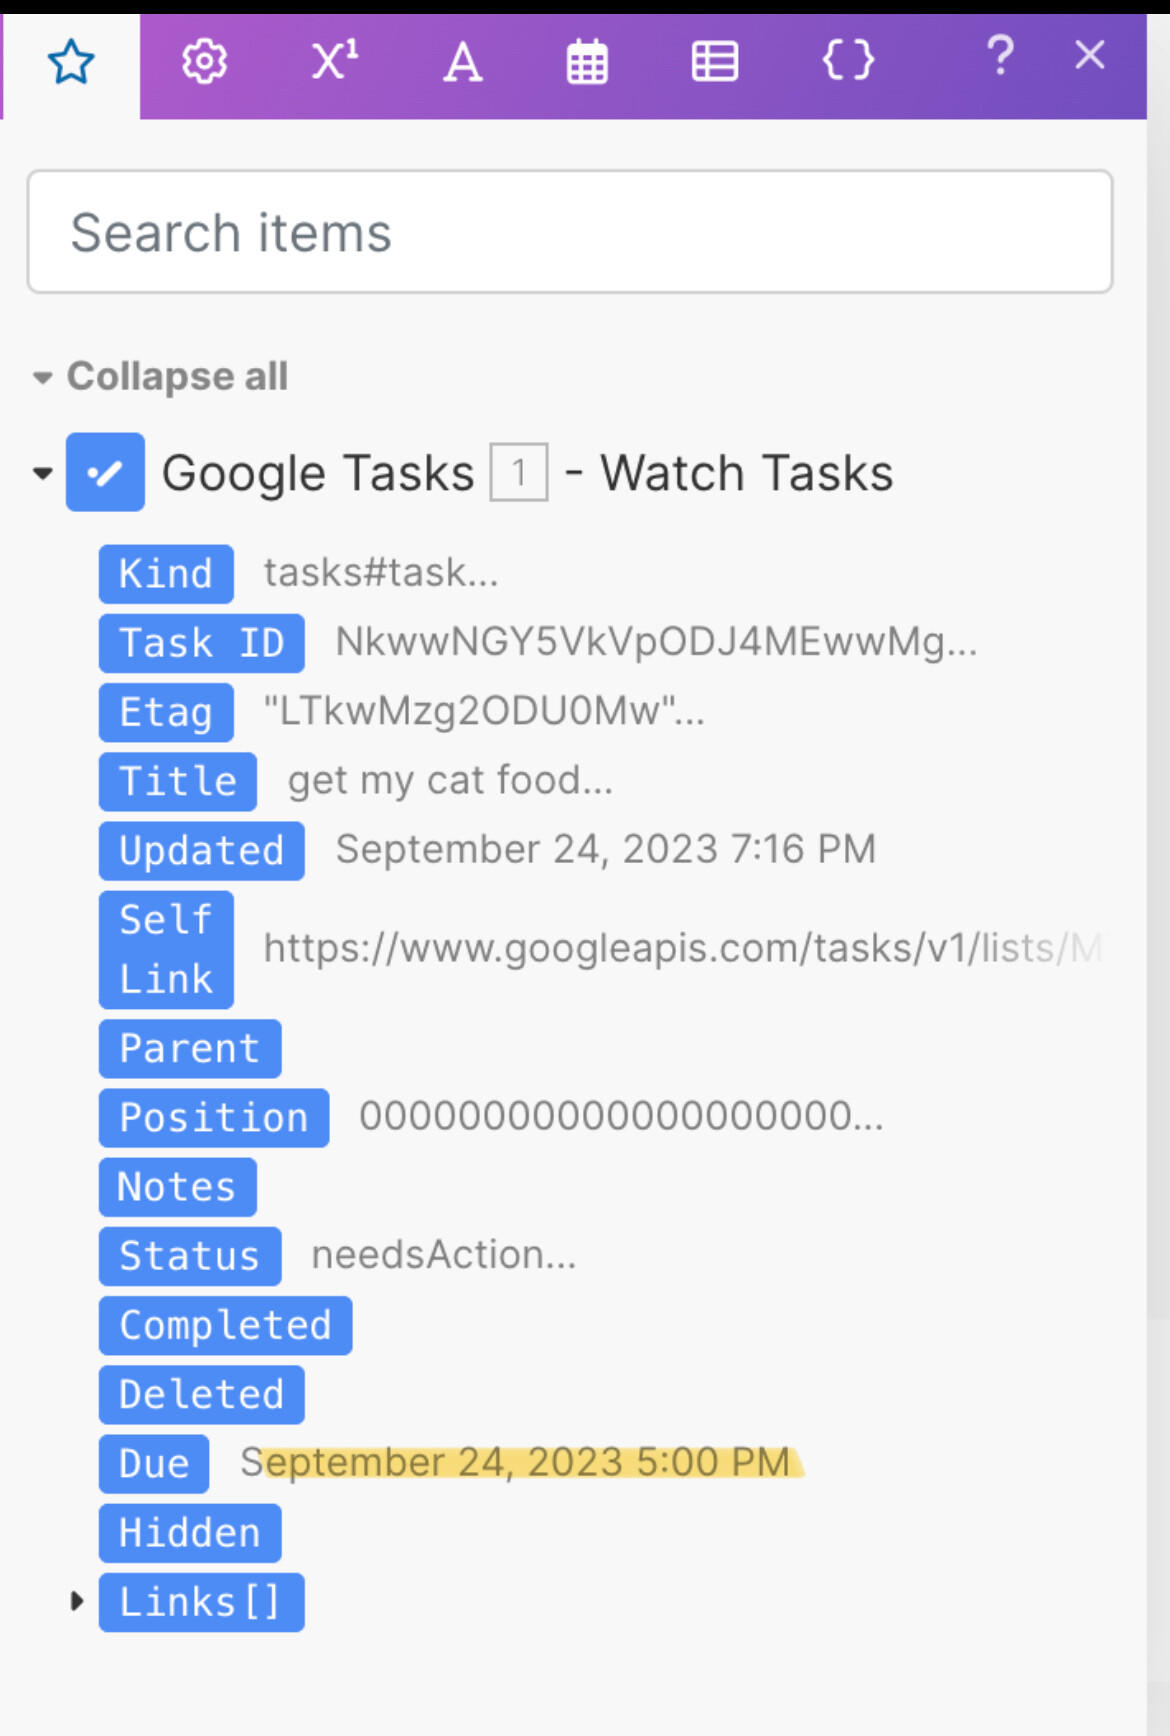
Task: Select the Due date pill
Action: (x=154, y=1464)
